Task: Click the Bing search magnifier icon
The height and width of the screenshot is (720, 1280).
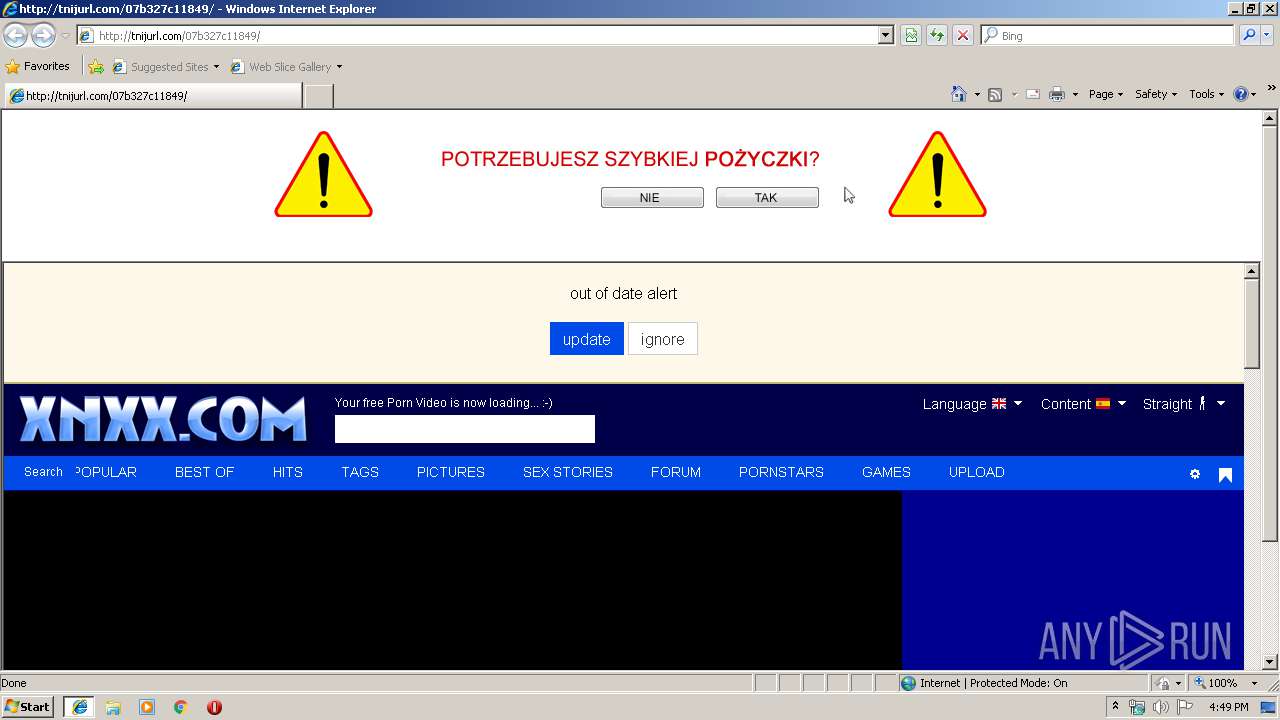Action: (x=1248, y=35)
